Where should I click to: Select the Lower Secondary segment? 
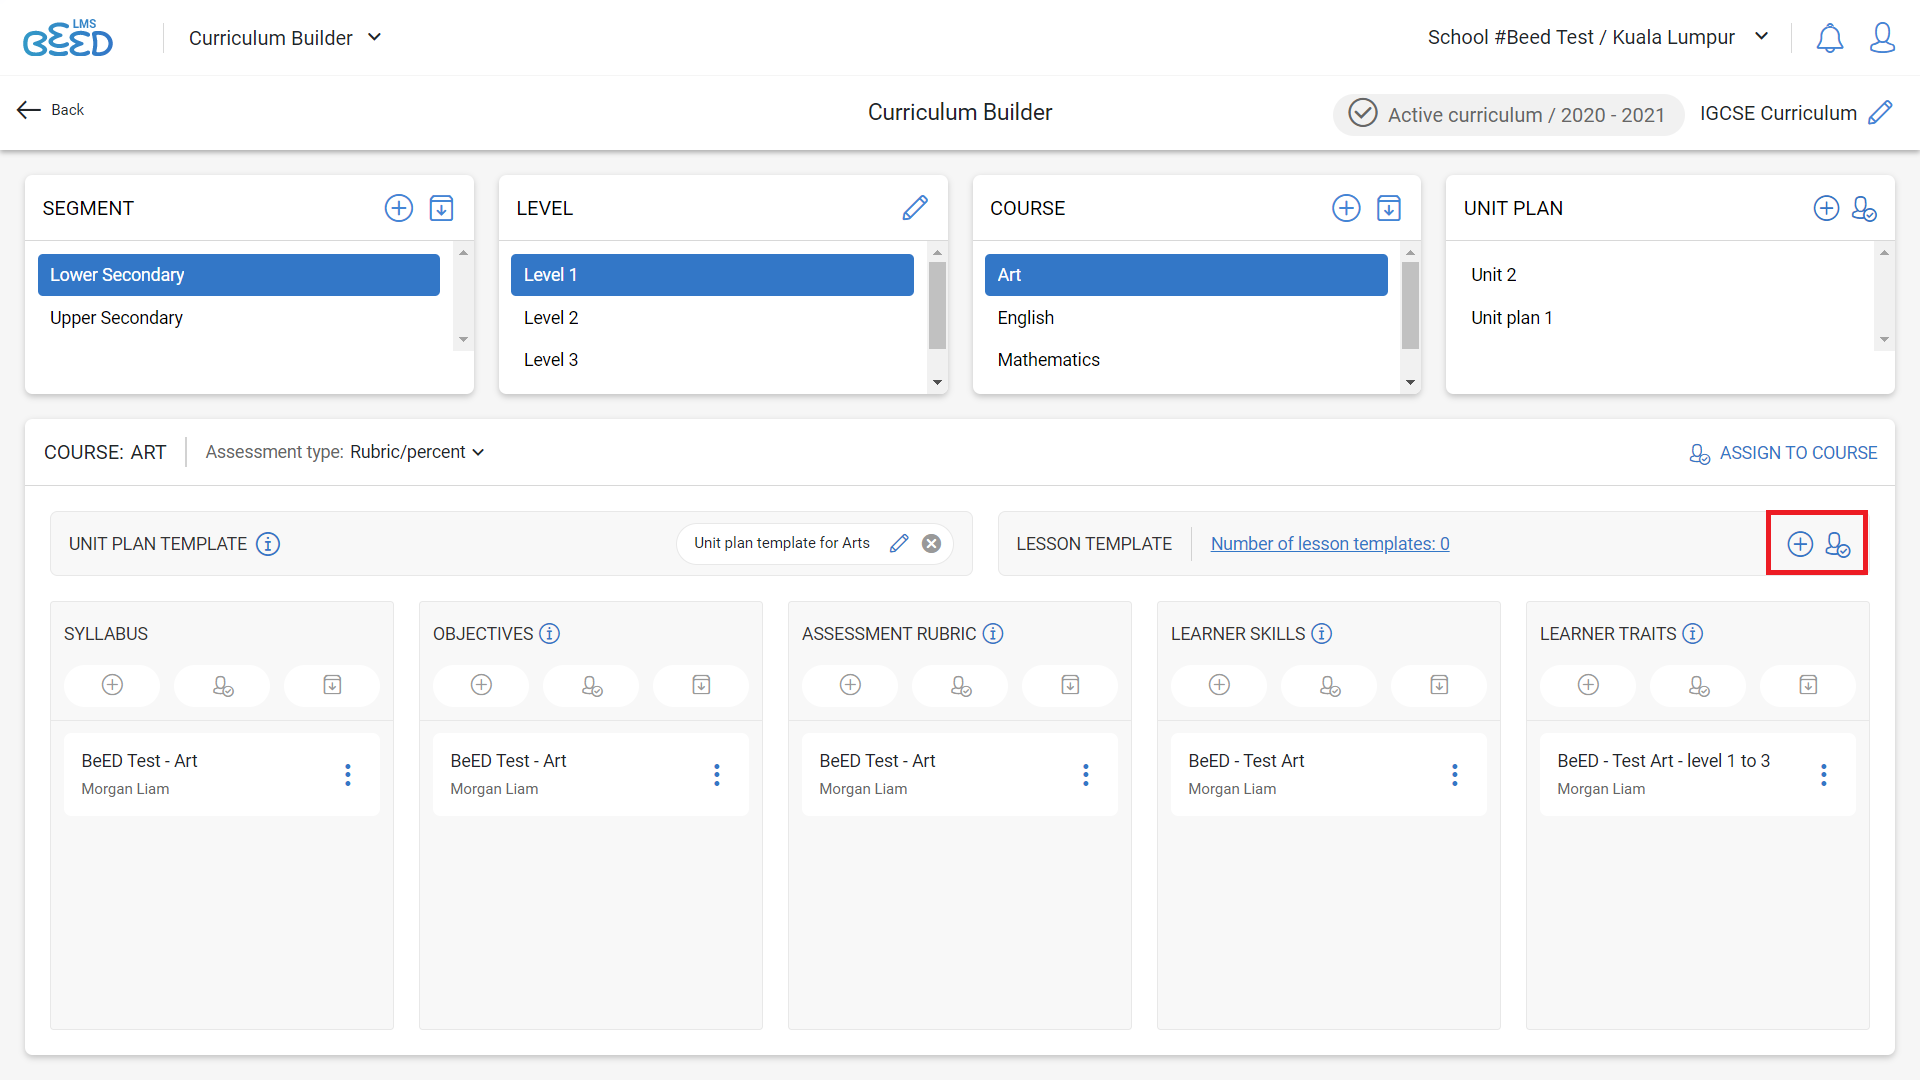[239, 275]
